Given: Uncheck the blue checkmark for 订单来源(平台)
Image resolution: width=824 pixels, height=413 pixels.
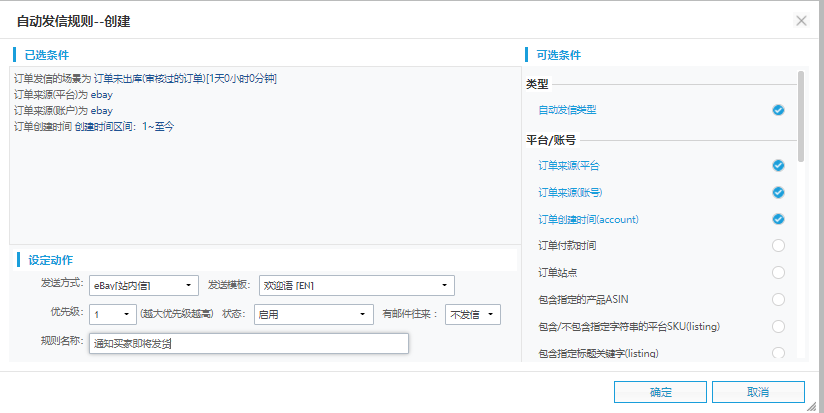Looking at the screenshot, I should pyautogui.click(x=778, y=165).
